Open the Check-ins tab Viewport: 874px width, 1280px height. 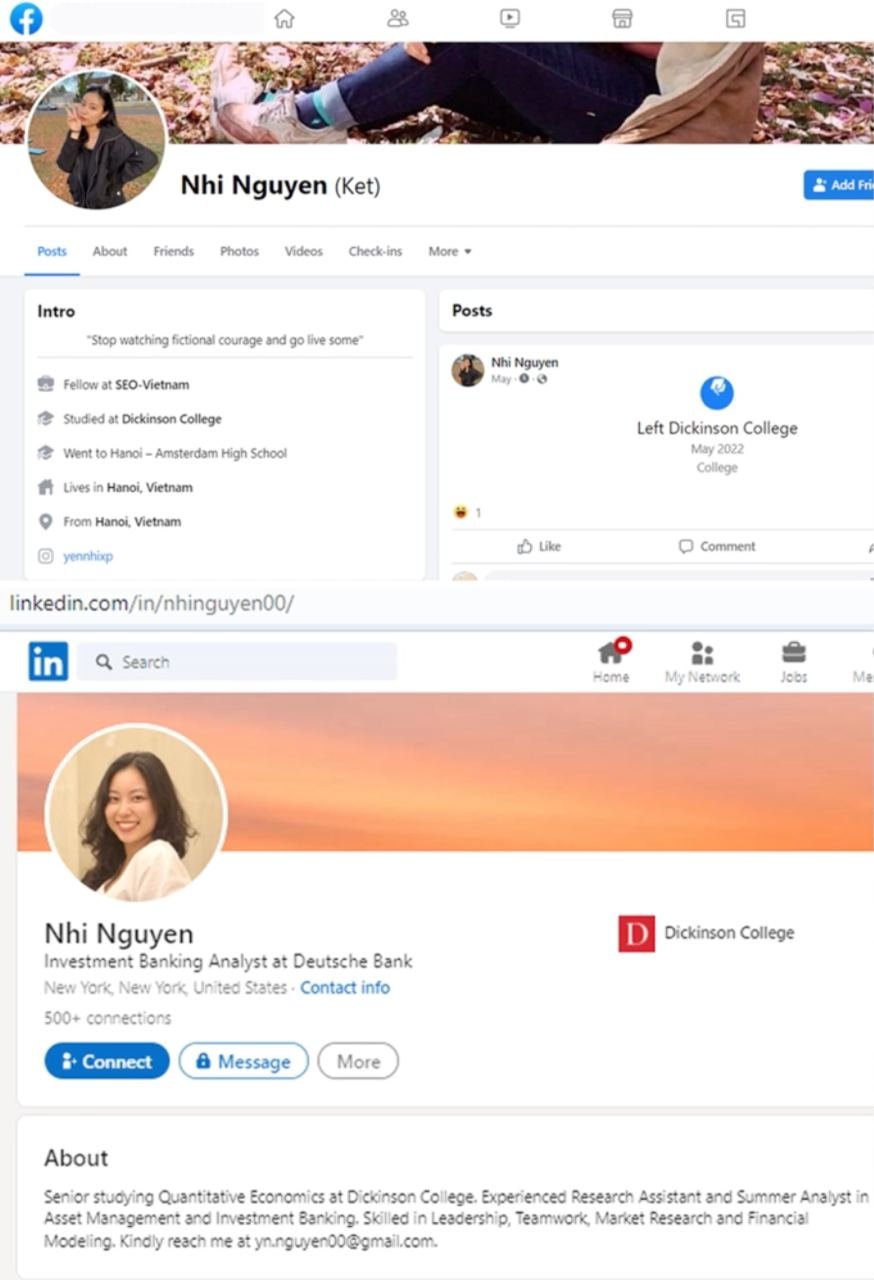point(375,251)
